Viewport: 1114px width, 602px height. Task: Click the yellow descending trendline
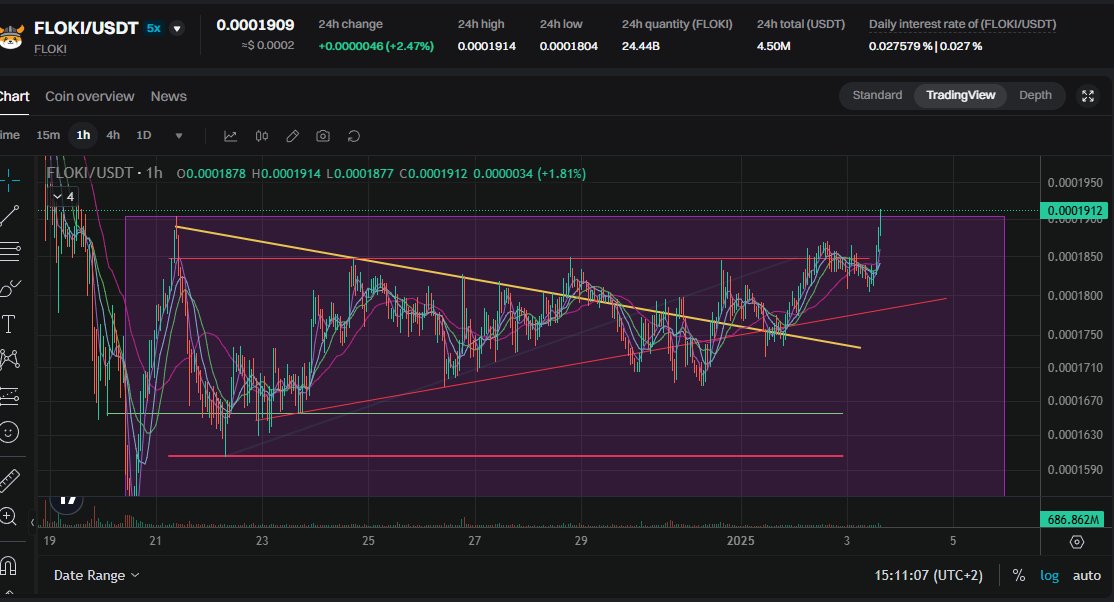pos(518,287)
